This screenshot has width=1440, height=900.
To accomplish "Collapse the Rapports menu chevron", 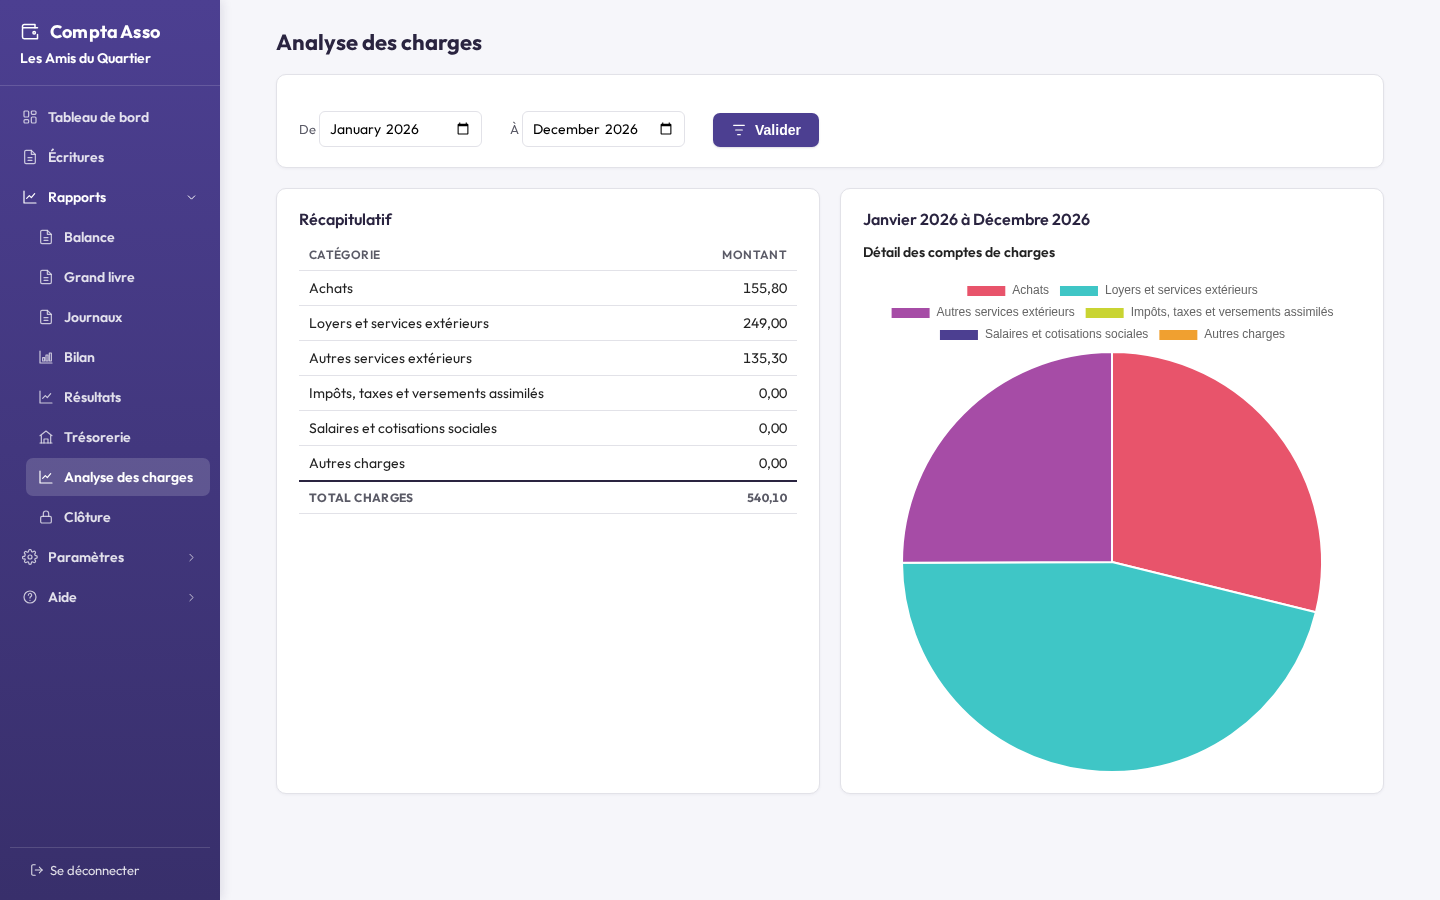I will pyautogui.click(x=191, y=197).
